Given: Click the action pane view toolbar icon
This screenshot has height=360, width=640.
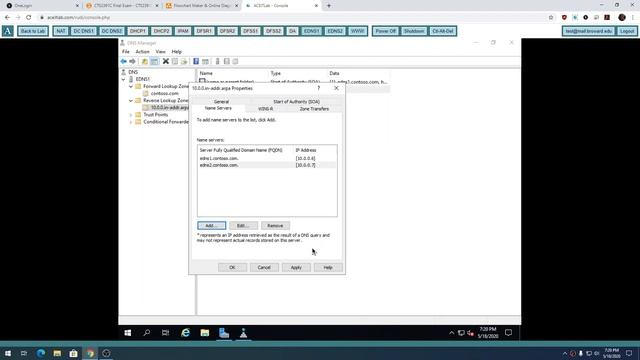Looking at the screenshot, I should tap(205, 61).
